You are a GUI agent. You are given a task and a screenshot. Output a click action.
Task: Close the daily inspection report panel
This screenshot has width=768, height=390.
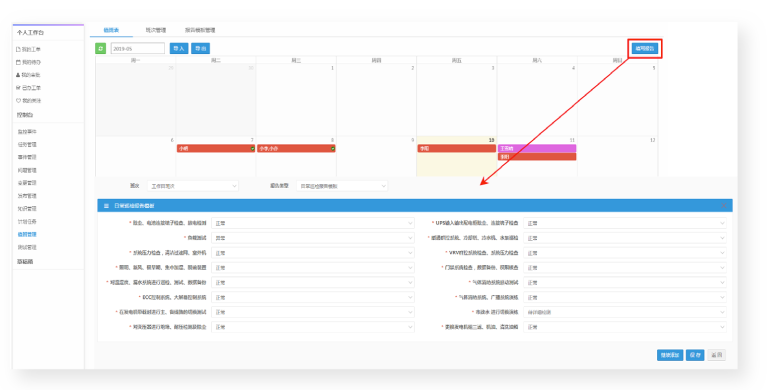coord(723,206)
